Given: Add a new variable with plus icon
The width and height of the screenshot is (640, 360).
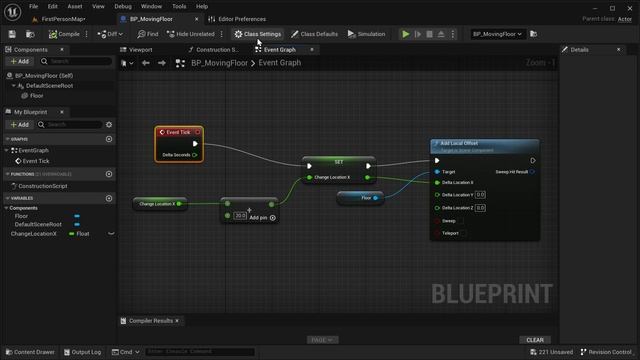Looking at the screenshot, I should tap(109, 198).
